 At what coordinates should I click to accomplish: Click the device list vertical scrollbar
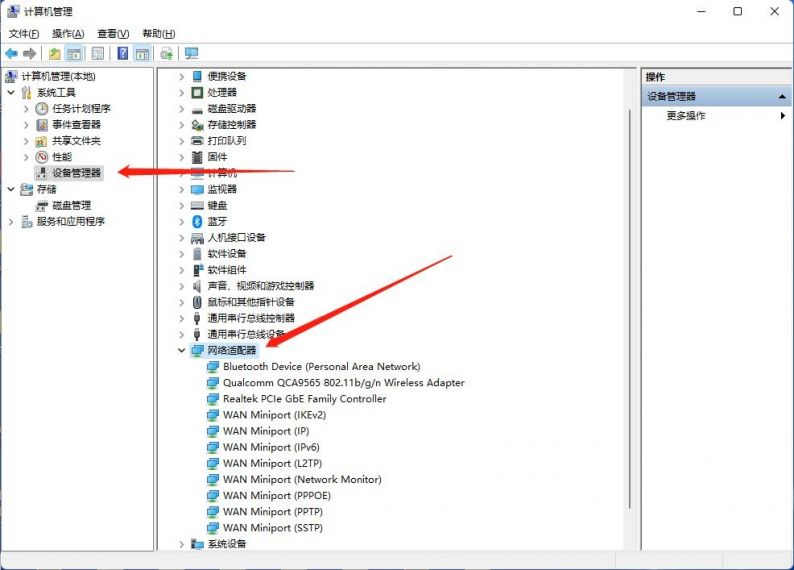[x=630, y=309]
